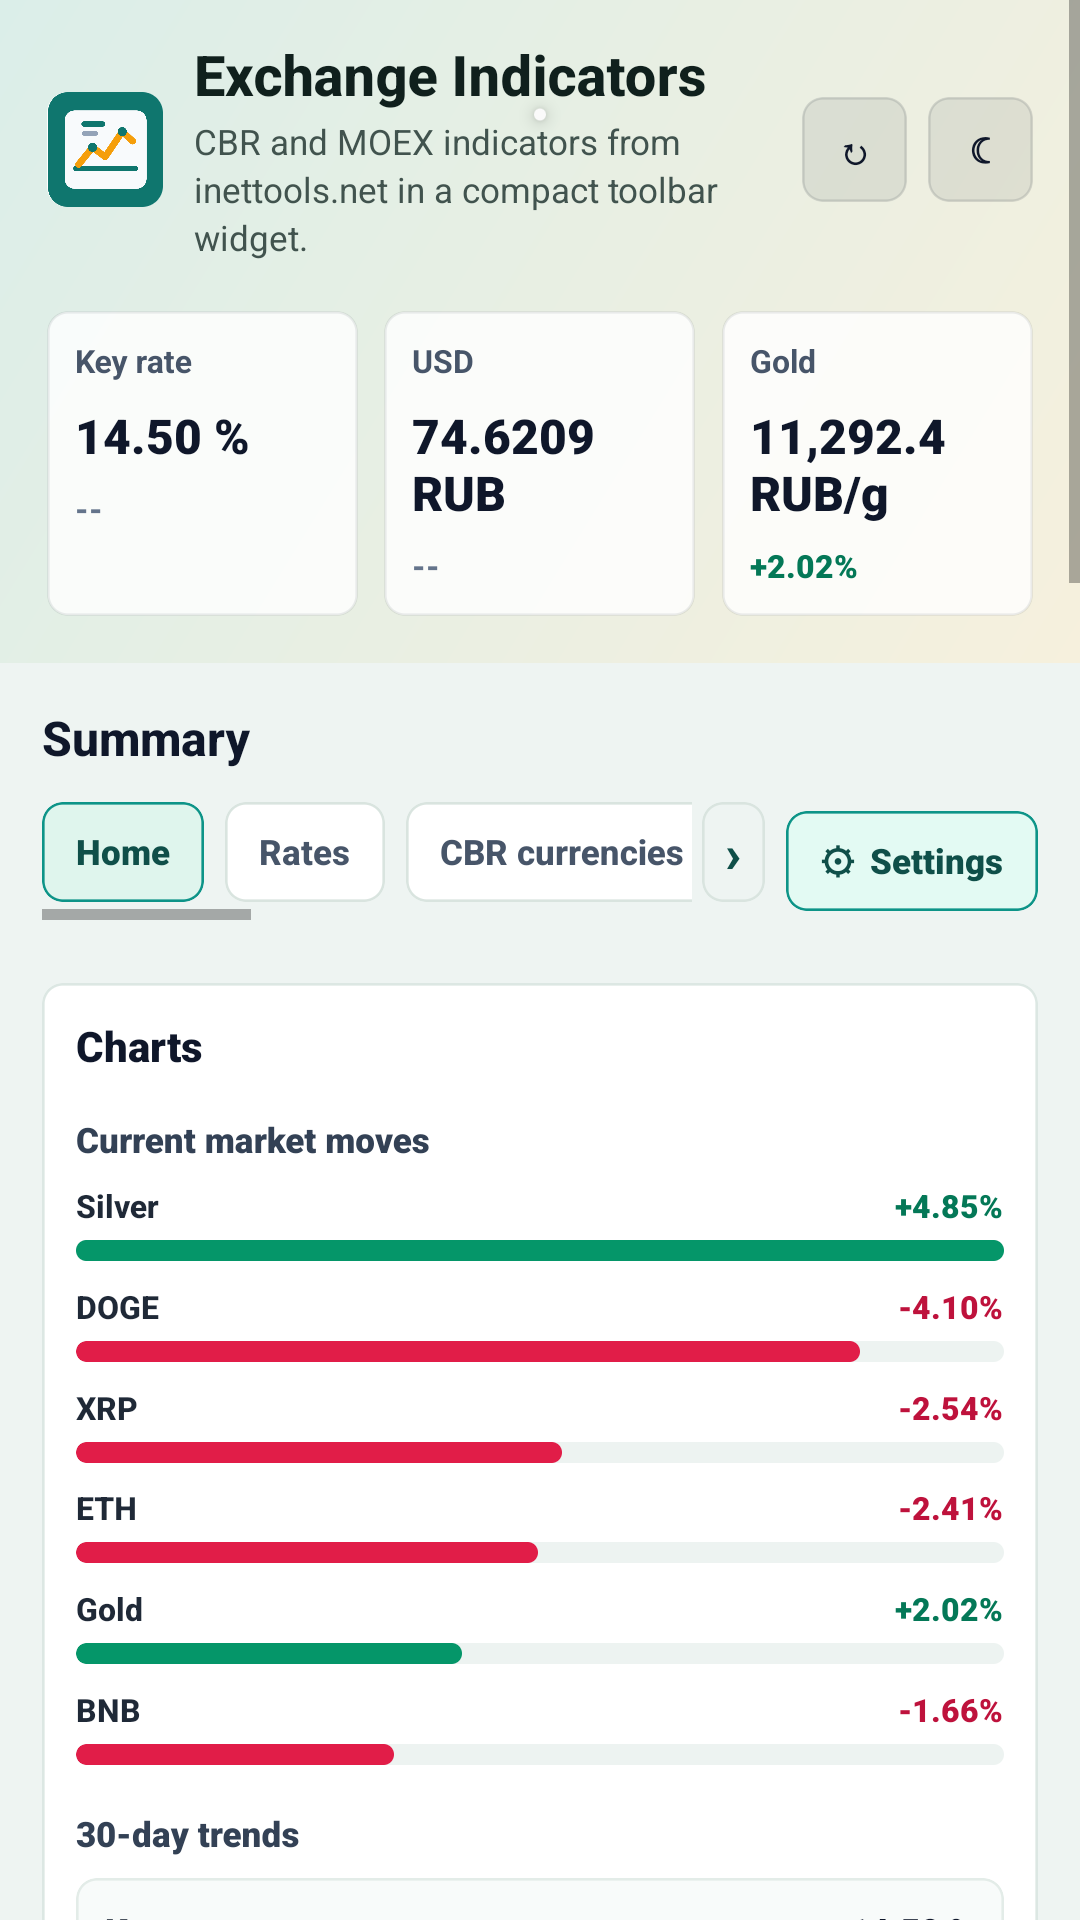1080x1920 pixels.
Task: Open Settings with the gear icon
Action: [911, 861]
